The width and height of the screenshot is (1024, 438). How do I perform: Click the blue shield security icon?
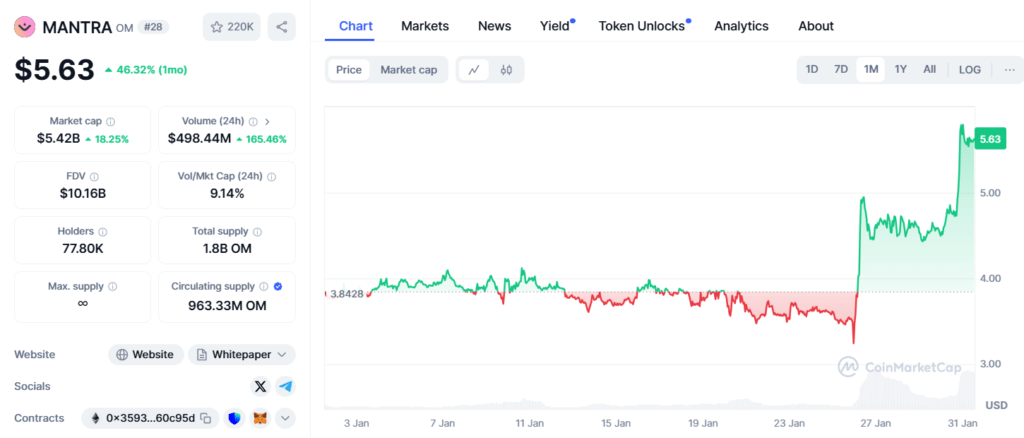click(x=234, y=418)
